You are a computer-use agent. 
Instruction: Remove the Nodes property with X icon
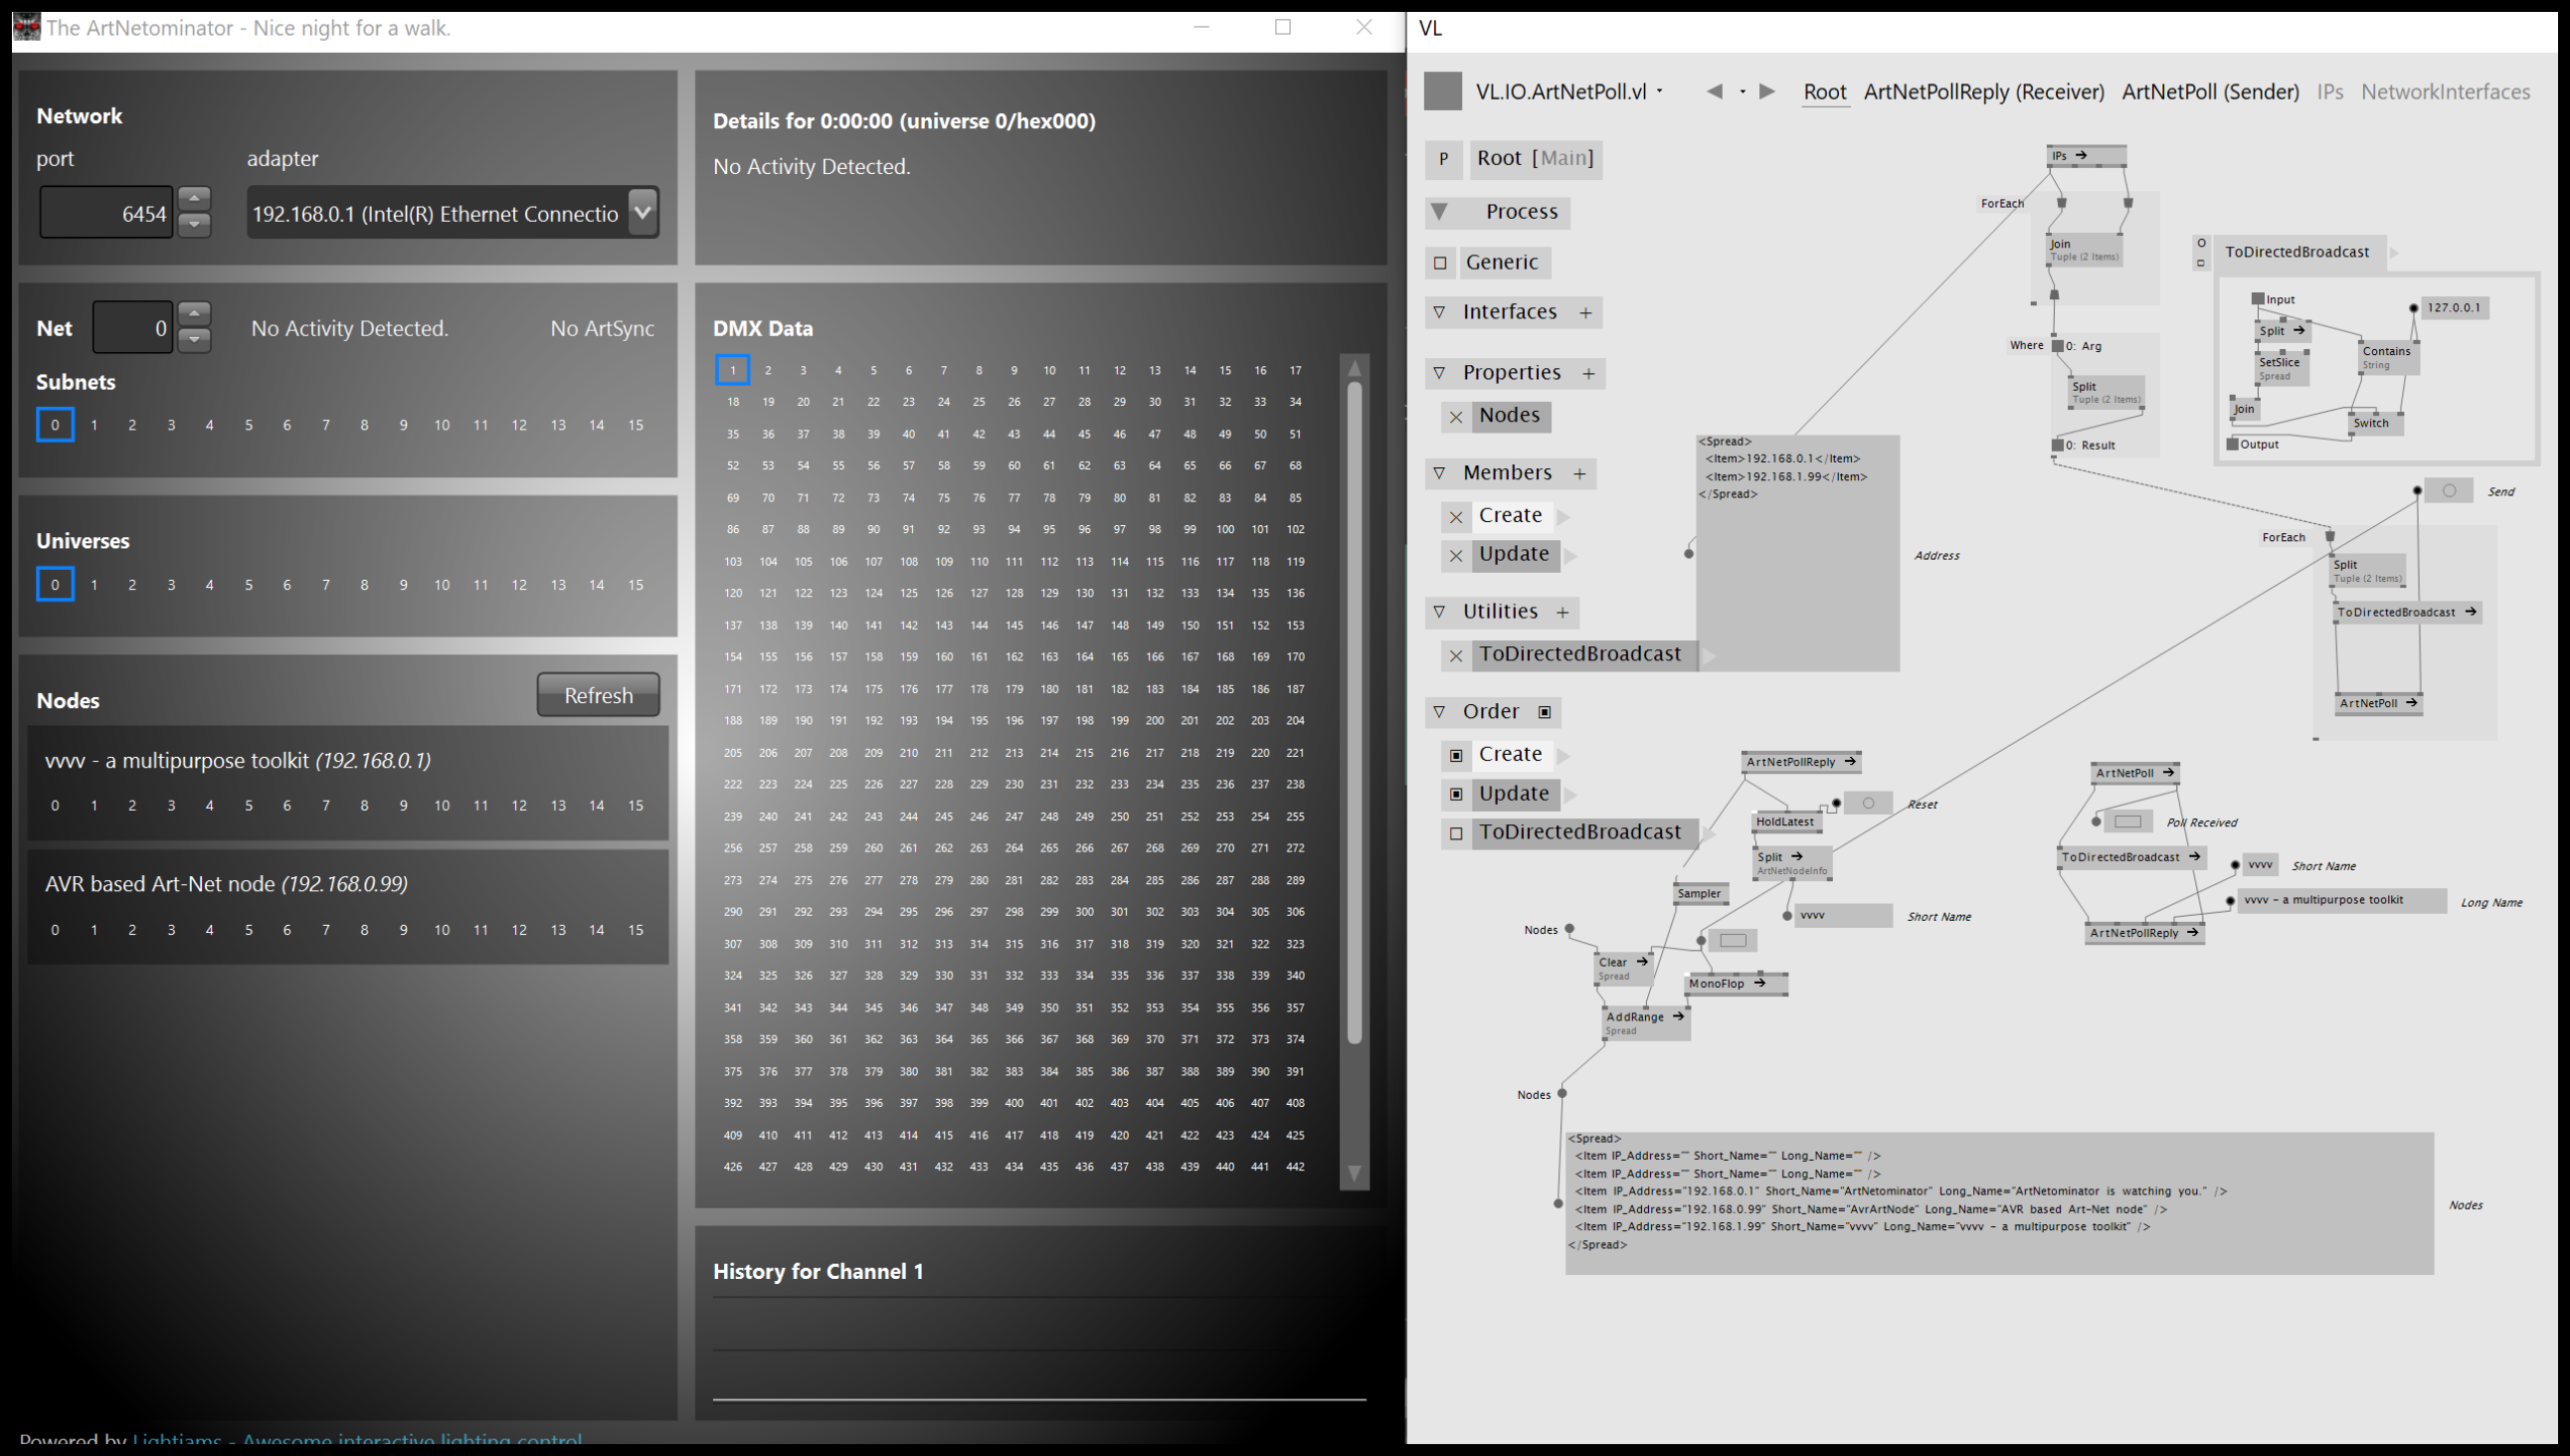1456,417
